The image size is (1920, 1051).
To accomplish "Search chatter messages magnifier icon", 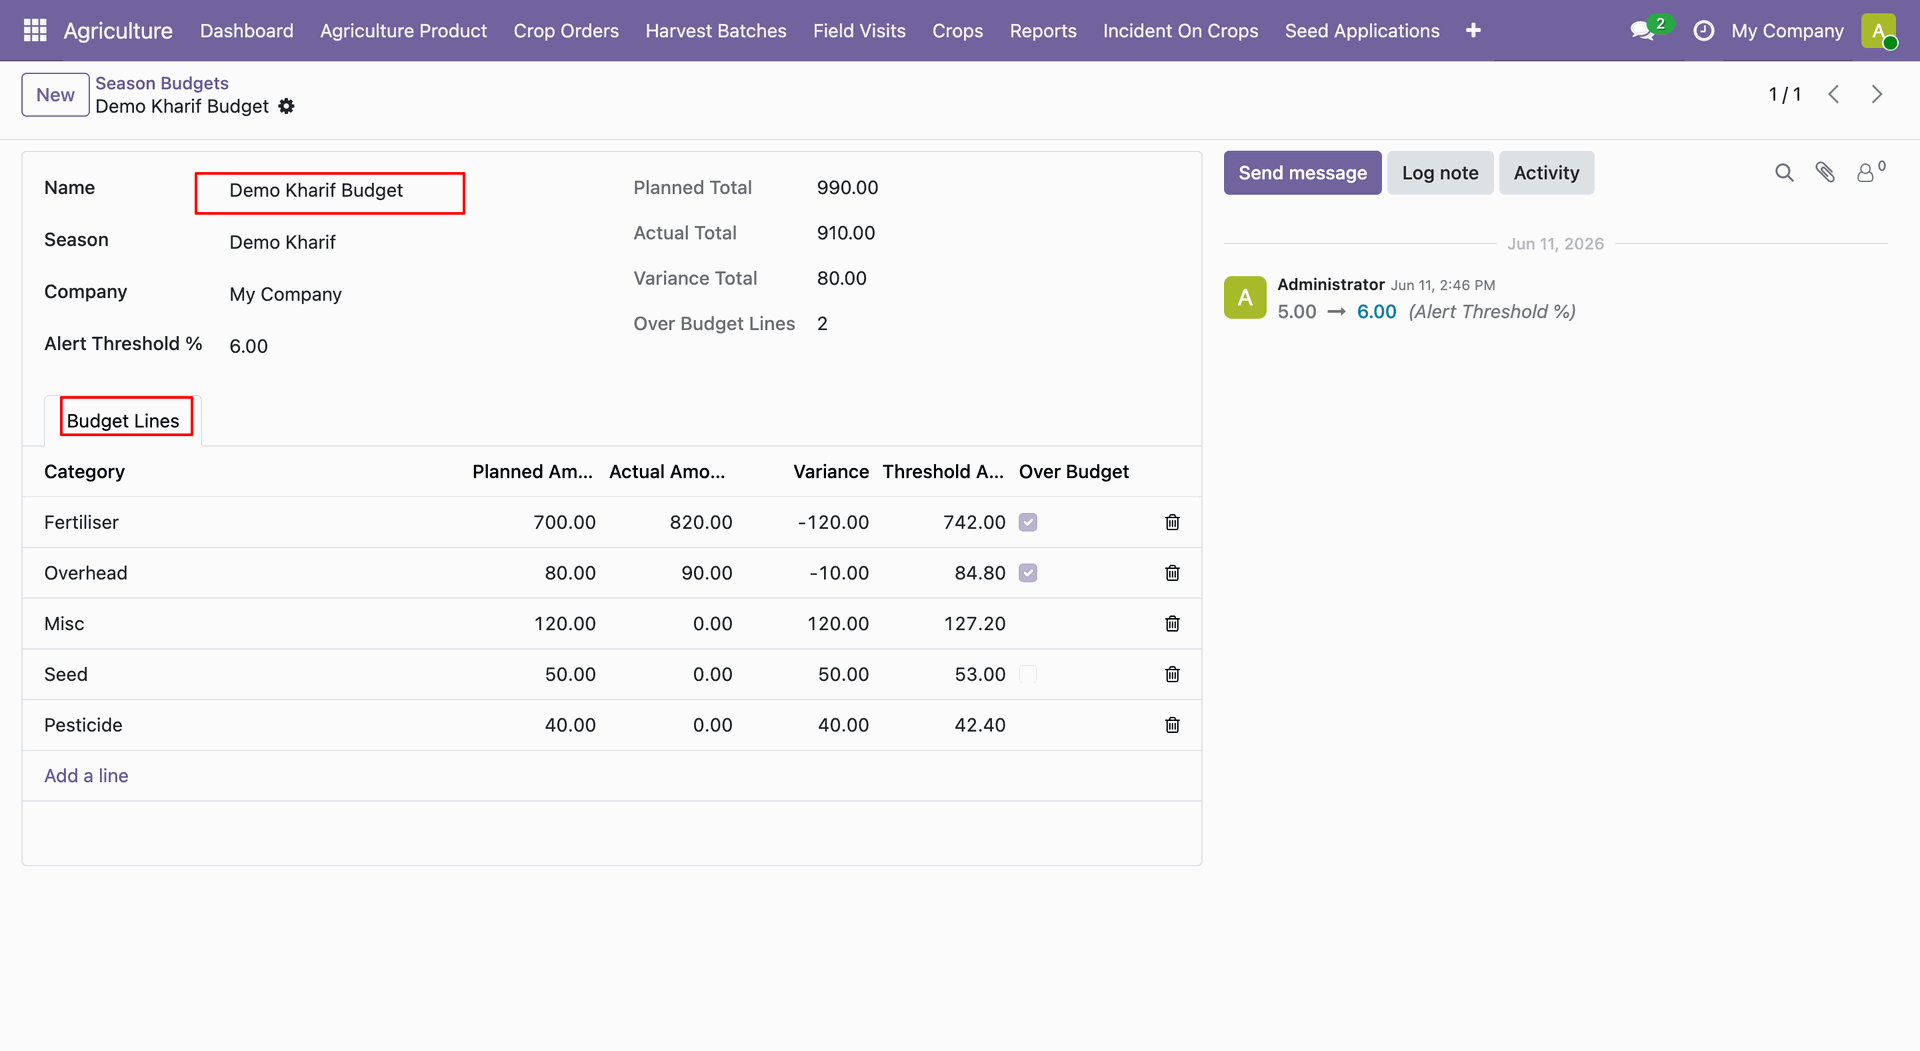I will pos(1784,173).
